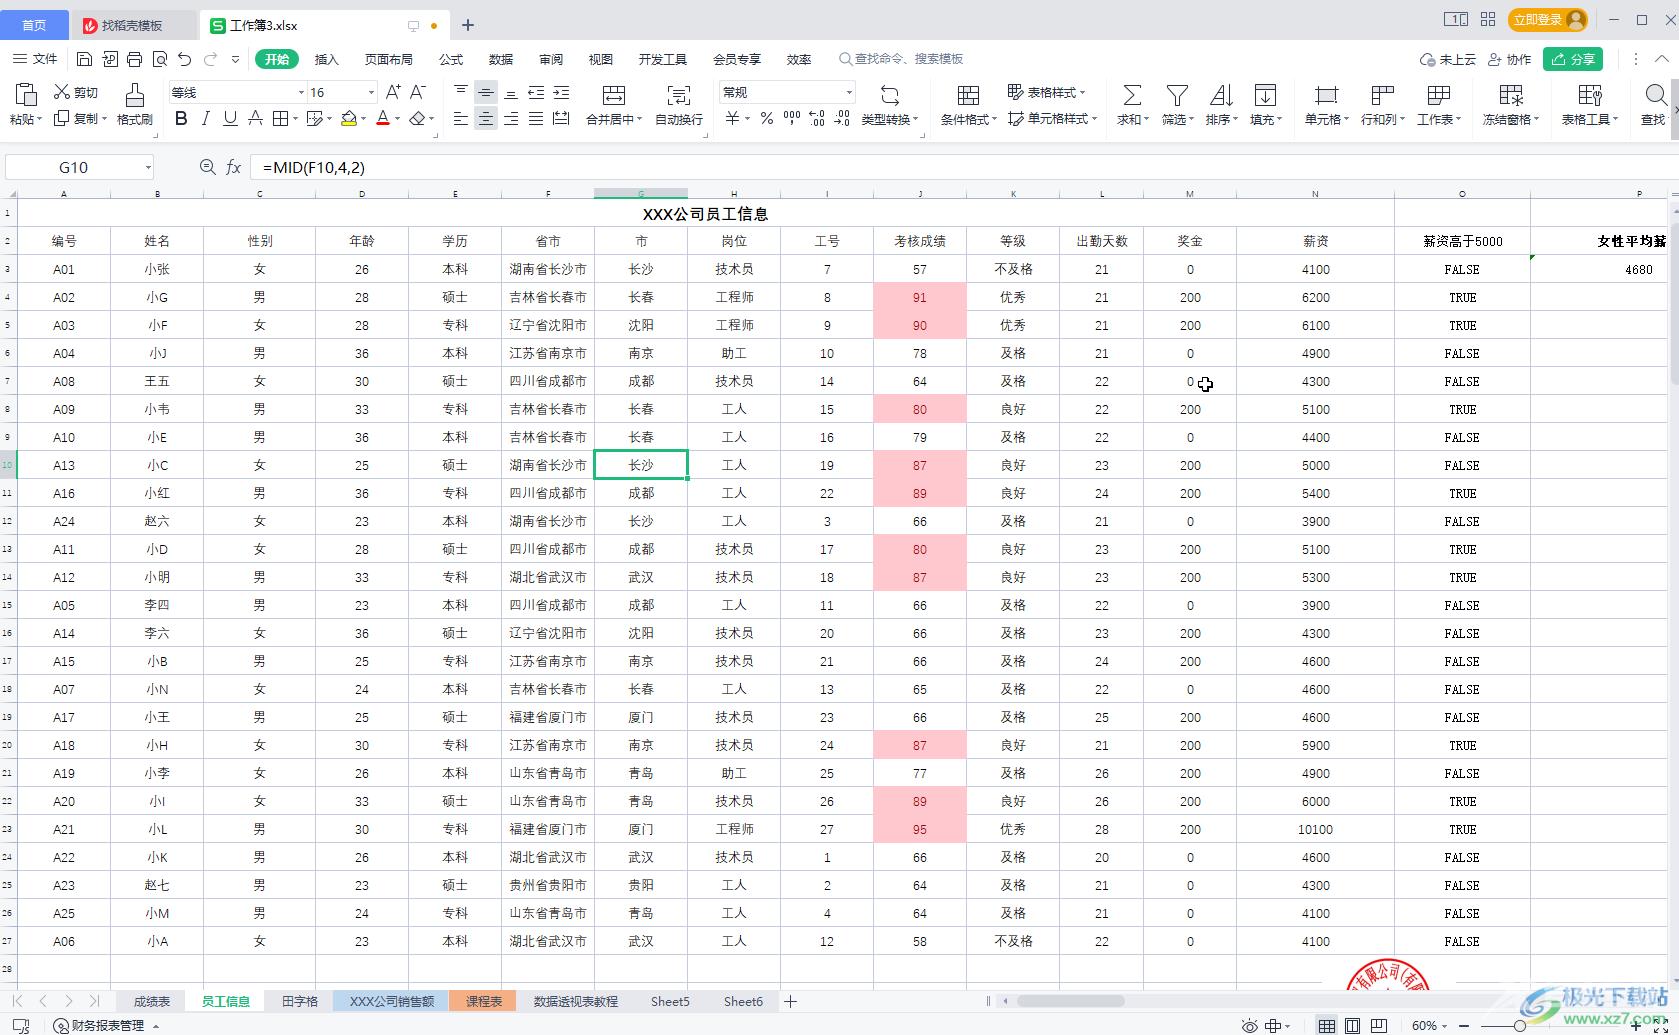This screenshot has height=1035, width=1679.
Task: Open the number format dropdown
Action: click(849, 92)
